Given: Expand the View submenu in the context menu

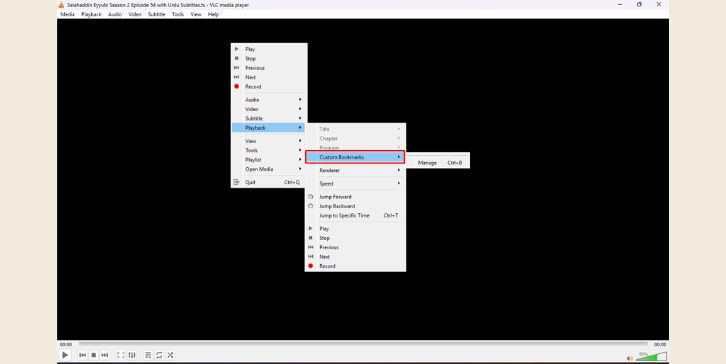Looking at the screenshot, I should click(x=269, y=141).
